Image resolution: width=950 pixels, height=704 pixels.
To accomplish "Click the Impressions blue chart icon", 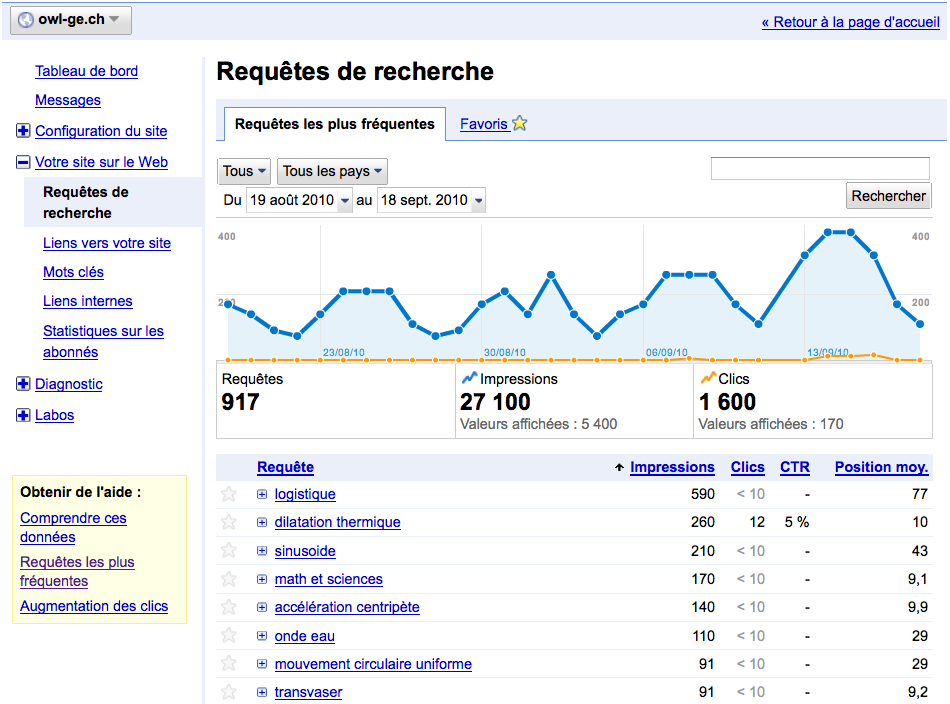I will click(469, 379).
